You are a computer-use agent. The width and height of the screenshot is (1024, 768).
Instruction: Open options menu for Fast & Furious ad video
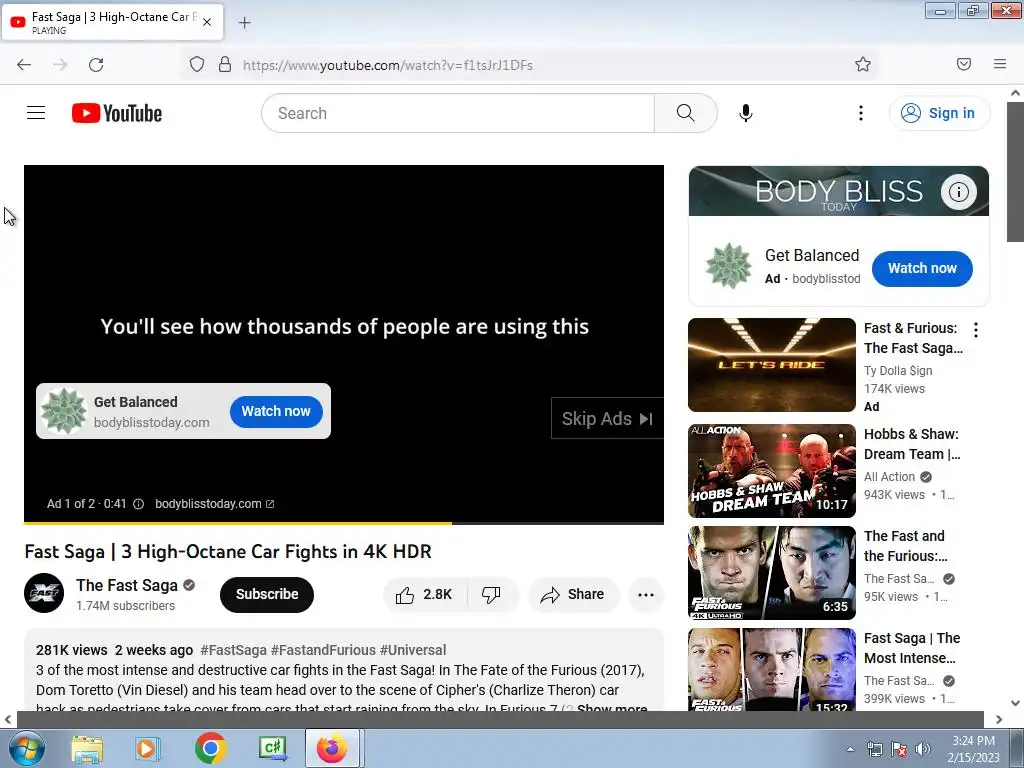(975, 330)
